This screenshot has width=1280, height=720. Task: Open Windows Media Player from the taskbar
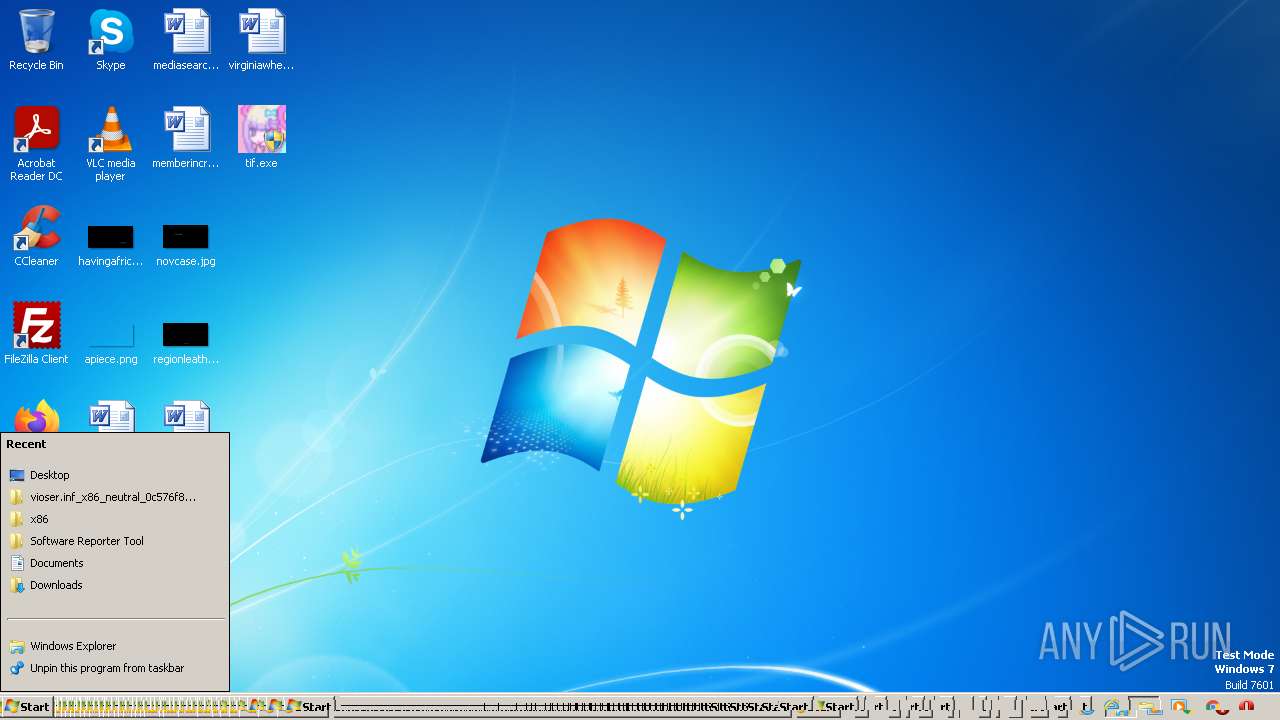click(1180, 707)
